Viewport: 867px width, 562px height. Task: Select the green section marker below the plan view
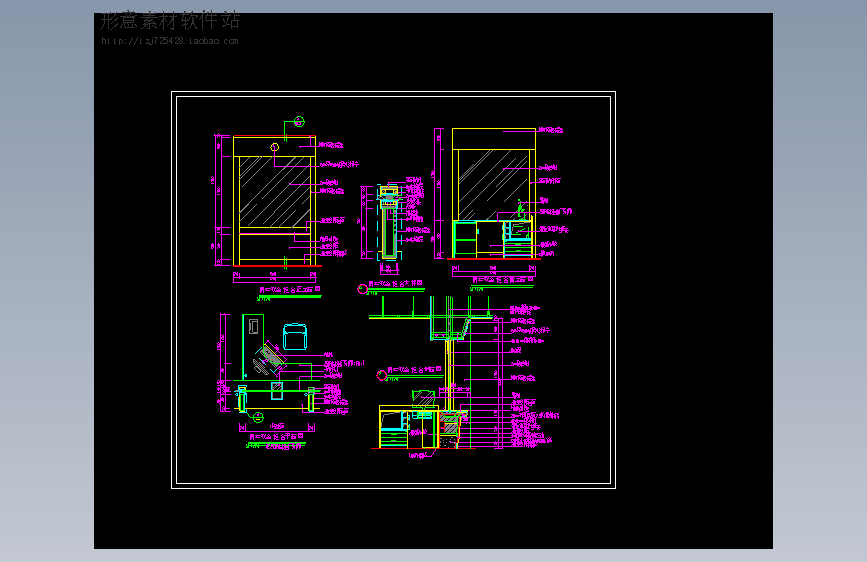pyautogui.click(x=258, y=417)
